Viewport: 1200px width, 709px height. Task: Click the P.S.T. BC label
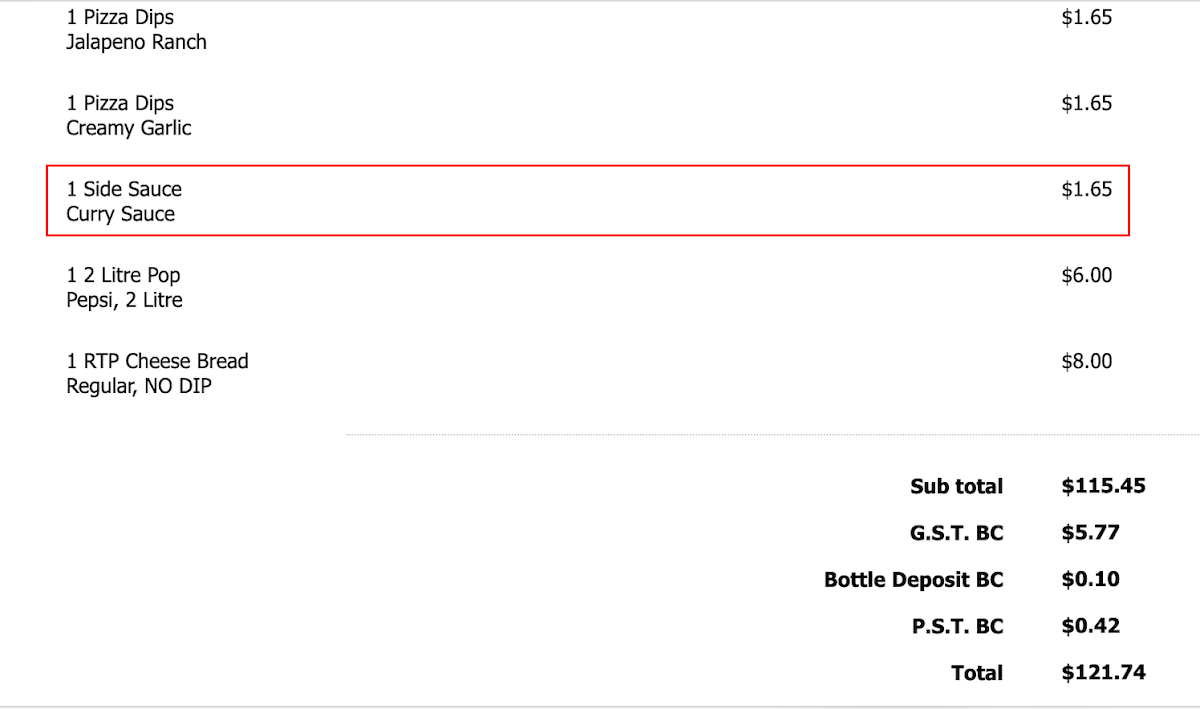point(958,627)
